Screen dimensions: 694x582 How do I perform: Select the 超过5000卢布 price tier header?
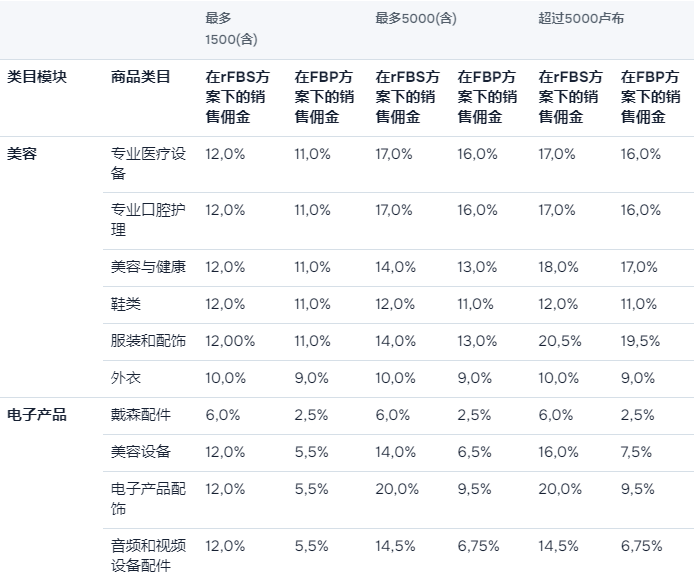coord(581,19)
